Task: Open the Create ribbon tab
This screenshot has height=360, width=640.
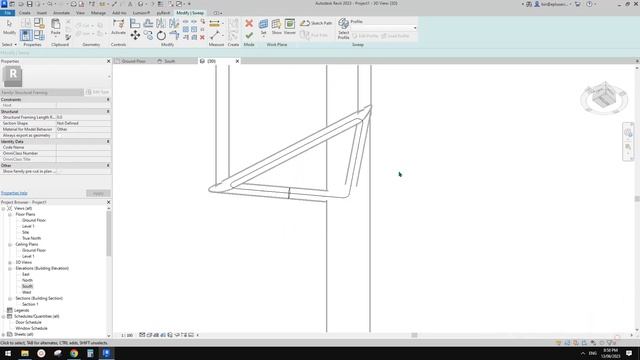Action: coord(24,13)
